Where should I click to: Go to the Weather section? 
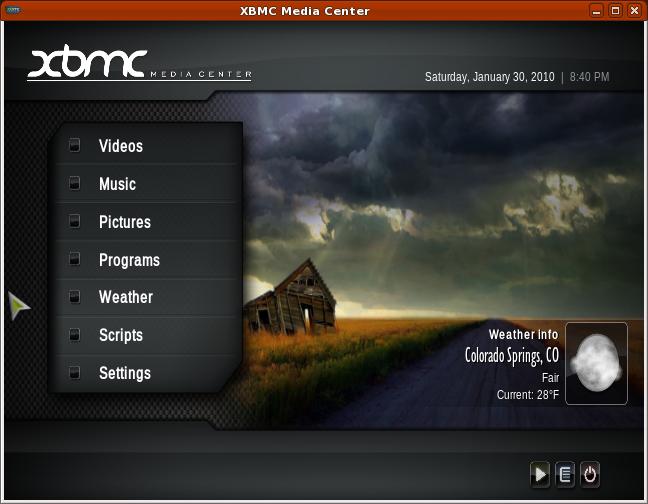[x=148, y=297]
